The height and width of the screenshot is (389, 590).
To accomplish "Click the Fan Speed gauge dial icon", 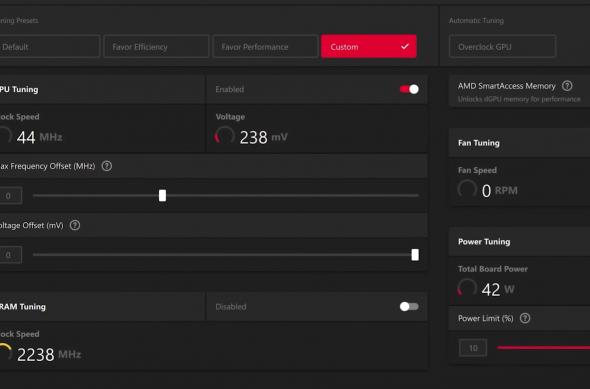I will [x=467, y=190].
